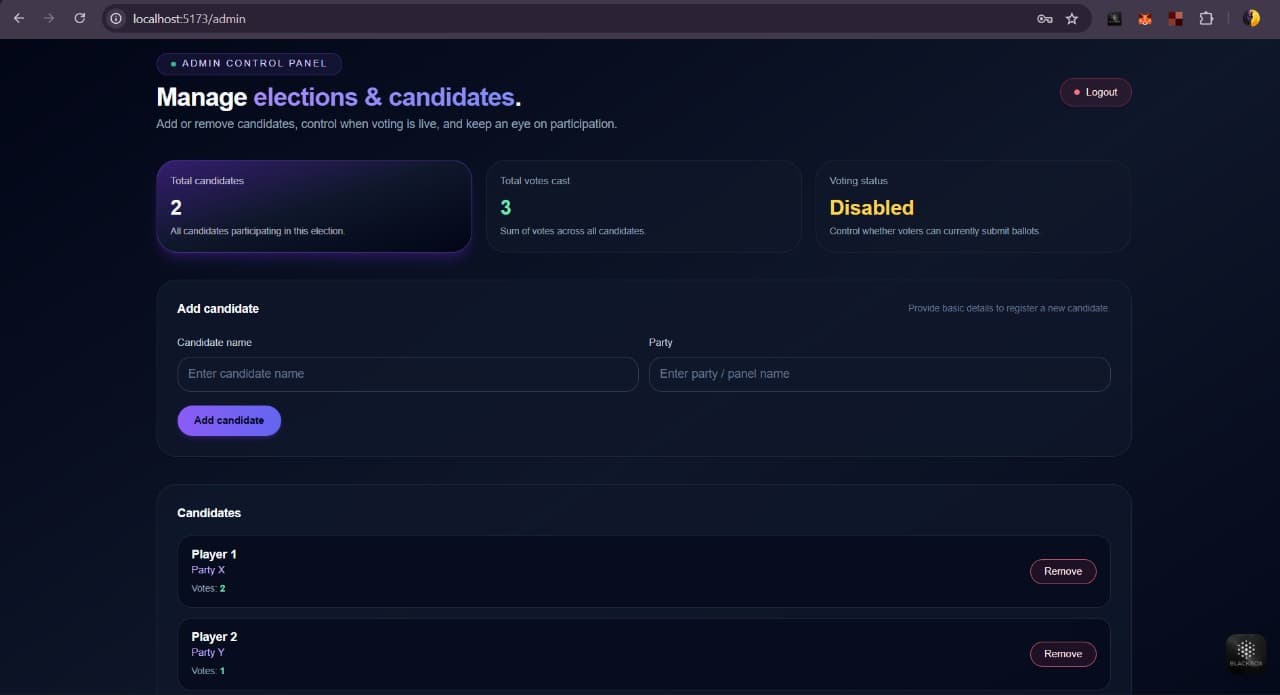
Task: Click the Player 1 candidate name
Action: 214,554
